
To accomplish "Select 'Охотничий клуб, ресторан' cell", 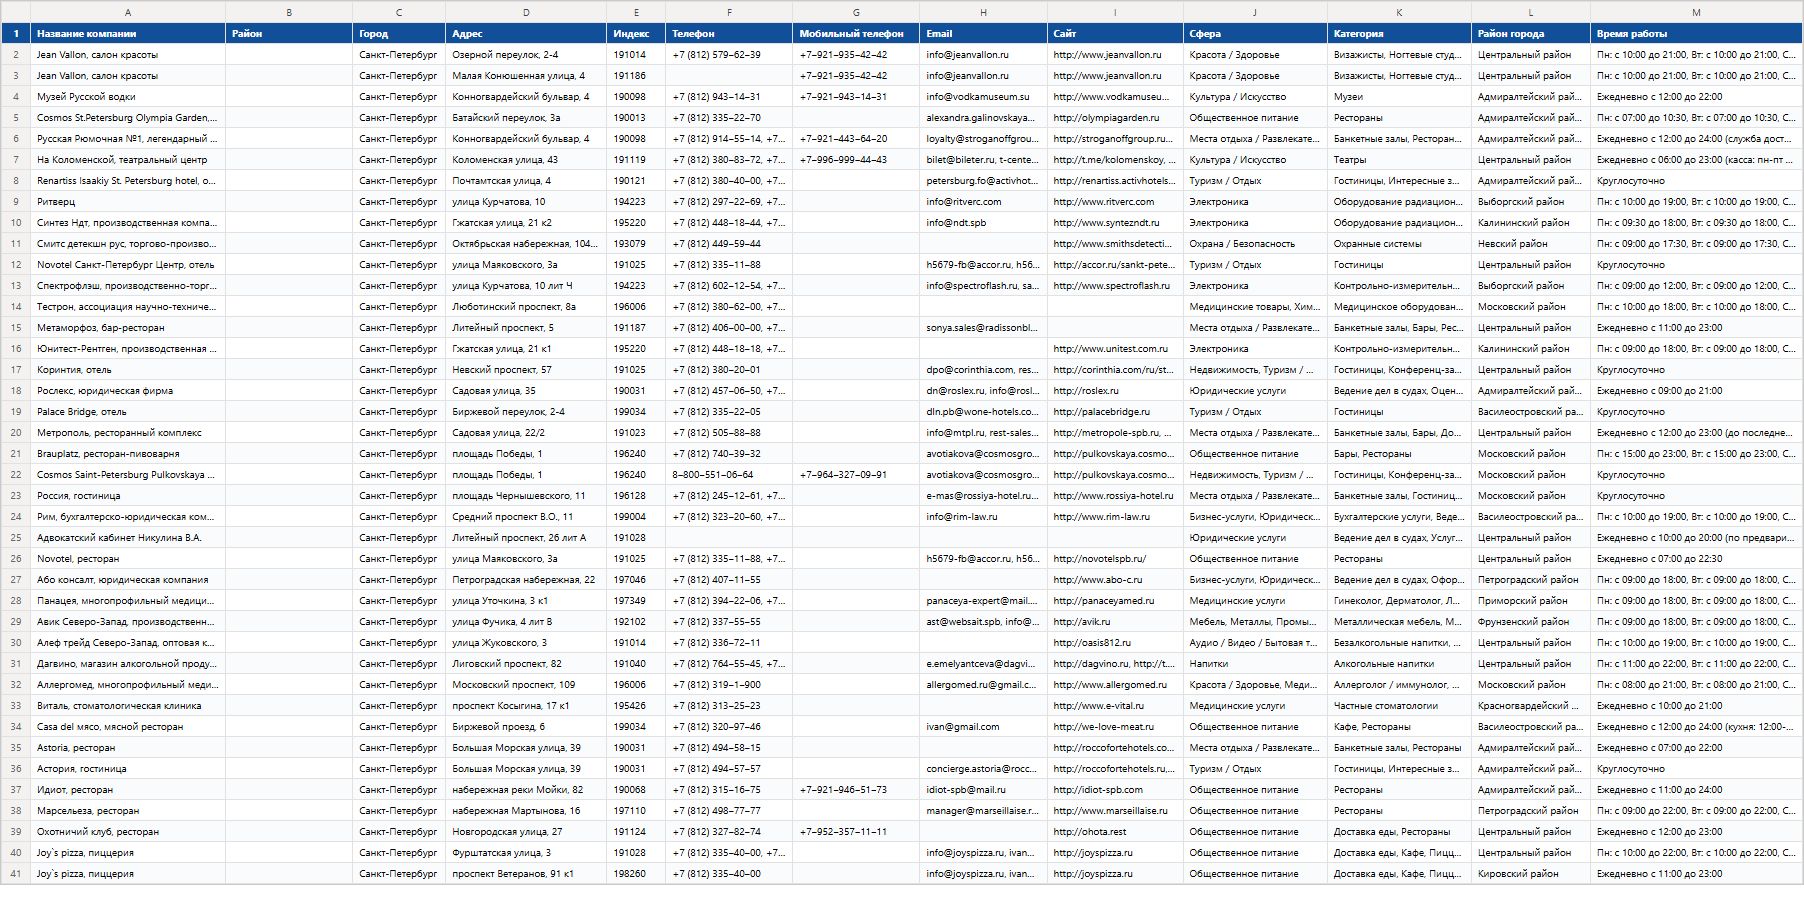I will pyautogui.click(x=128, y=832).
